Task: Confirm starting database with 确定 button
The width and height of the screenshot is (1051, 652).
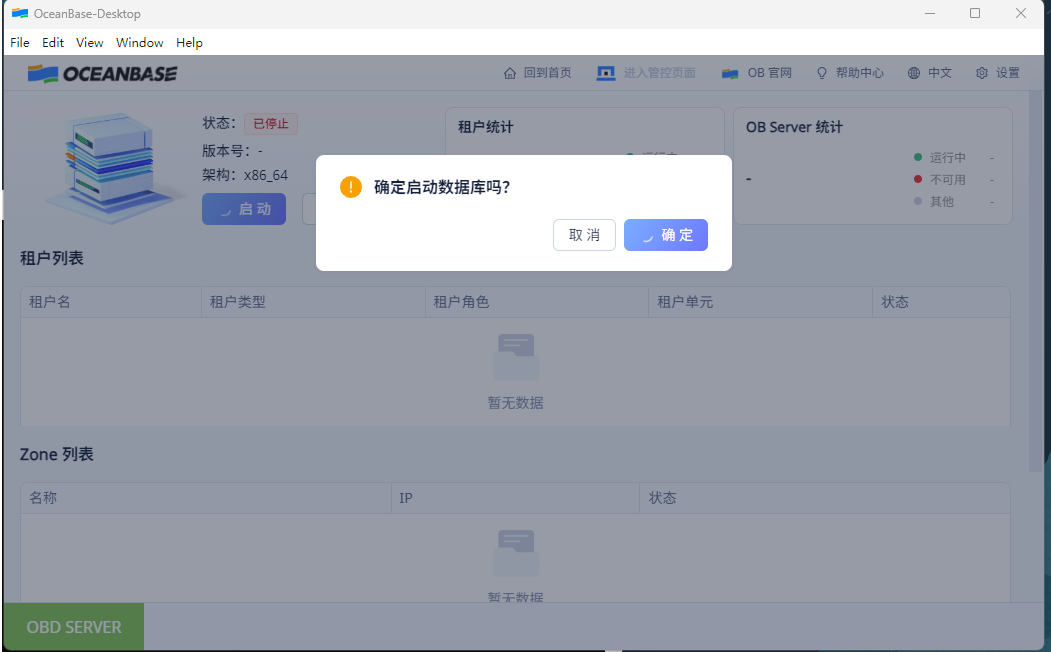Action: pos(666,235)
